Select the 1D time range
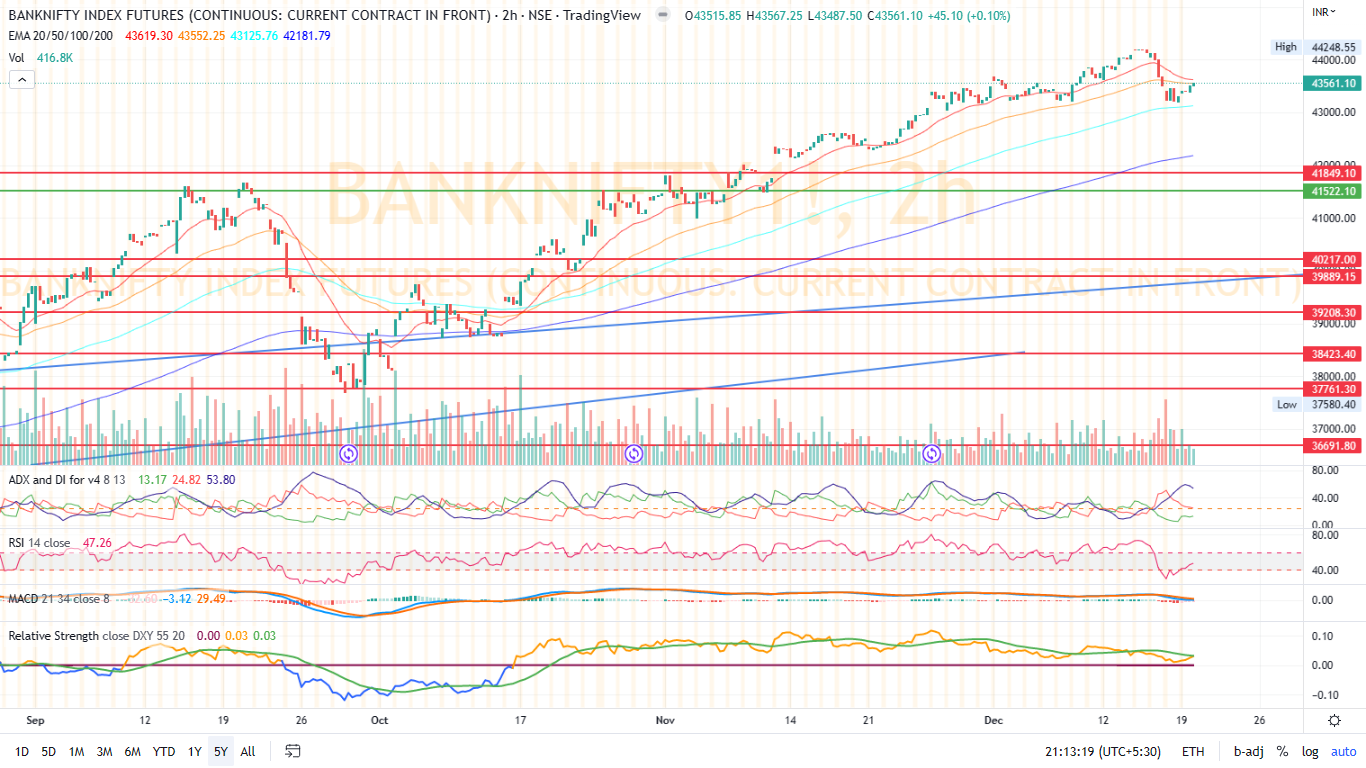The width and height of the screenshot is (1366, 768). point(21,751)
